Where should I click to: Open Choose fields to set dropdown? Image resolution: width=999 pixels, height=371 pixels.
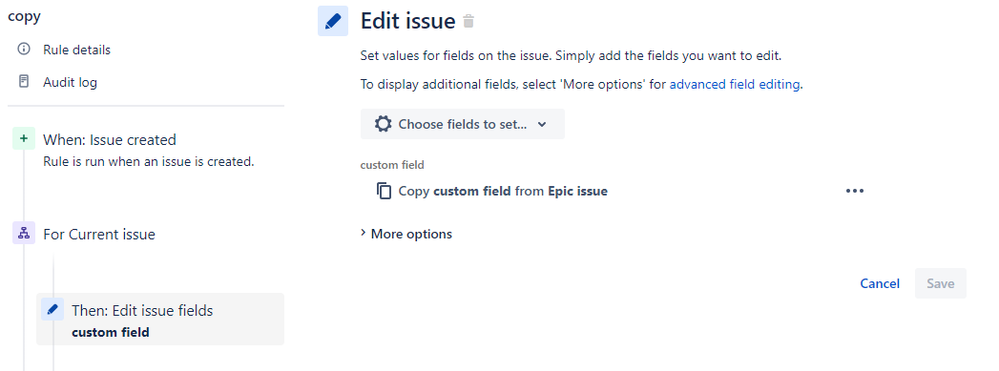click(x=463, y=124)
